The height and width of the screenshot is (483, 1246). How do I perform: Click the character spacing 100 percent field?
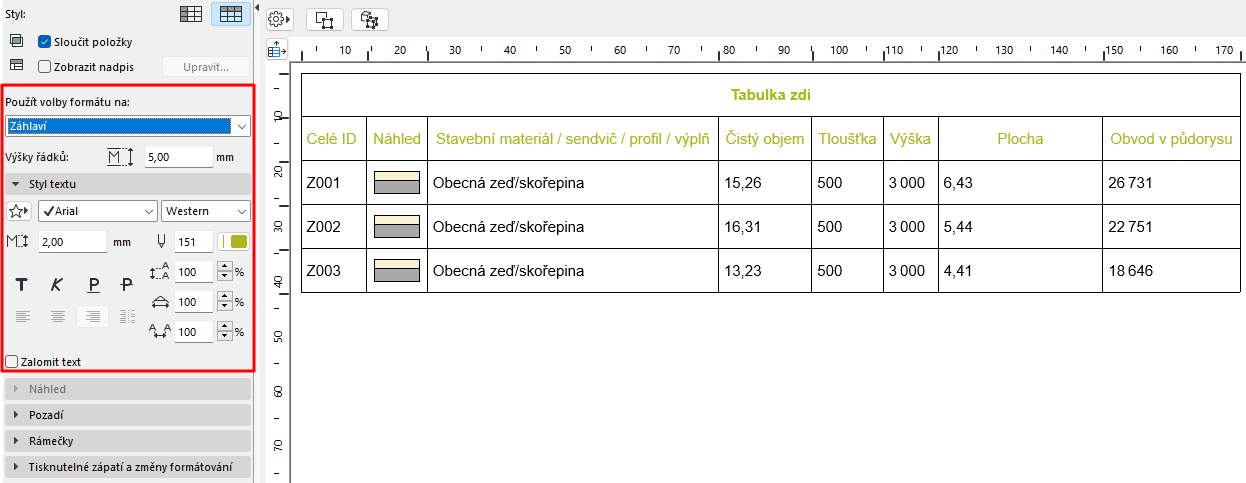click(194, 332)
